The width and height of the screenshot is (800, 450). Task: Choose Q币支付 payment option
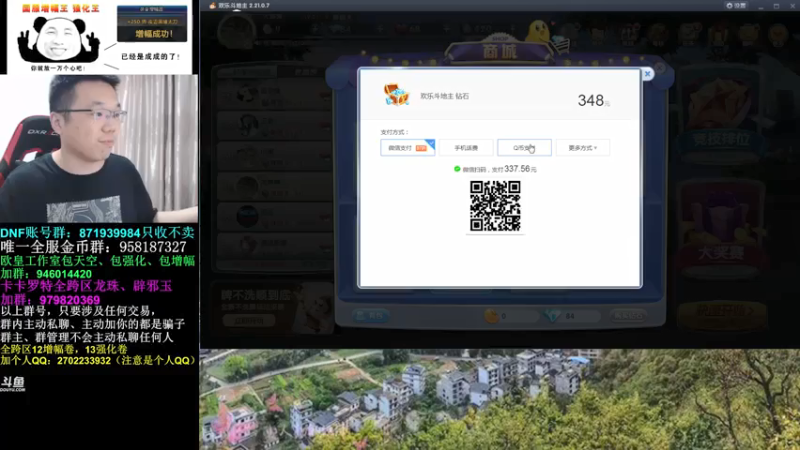pyautogui.click(x=524, y=148)
